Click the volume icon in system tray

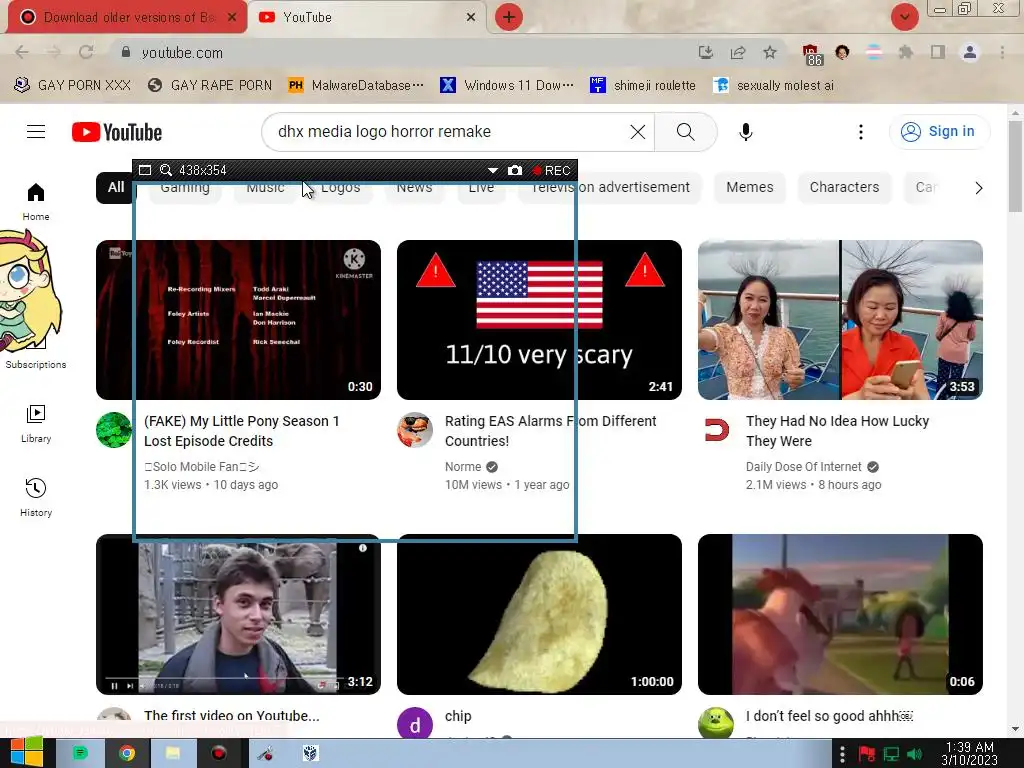click(x=914, y=754)
